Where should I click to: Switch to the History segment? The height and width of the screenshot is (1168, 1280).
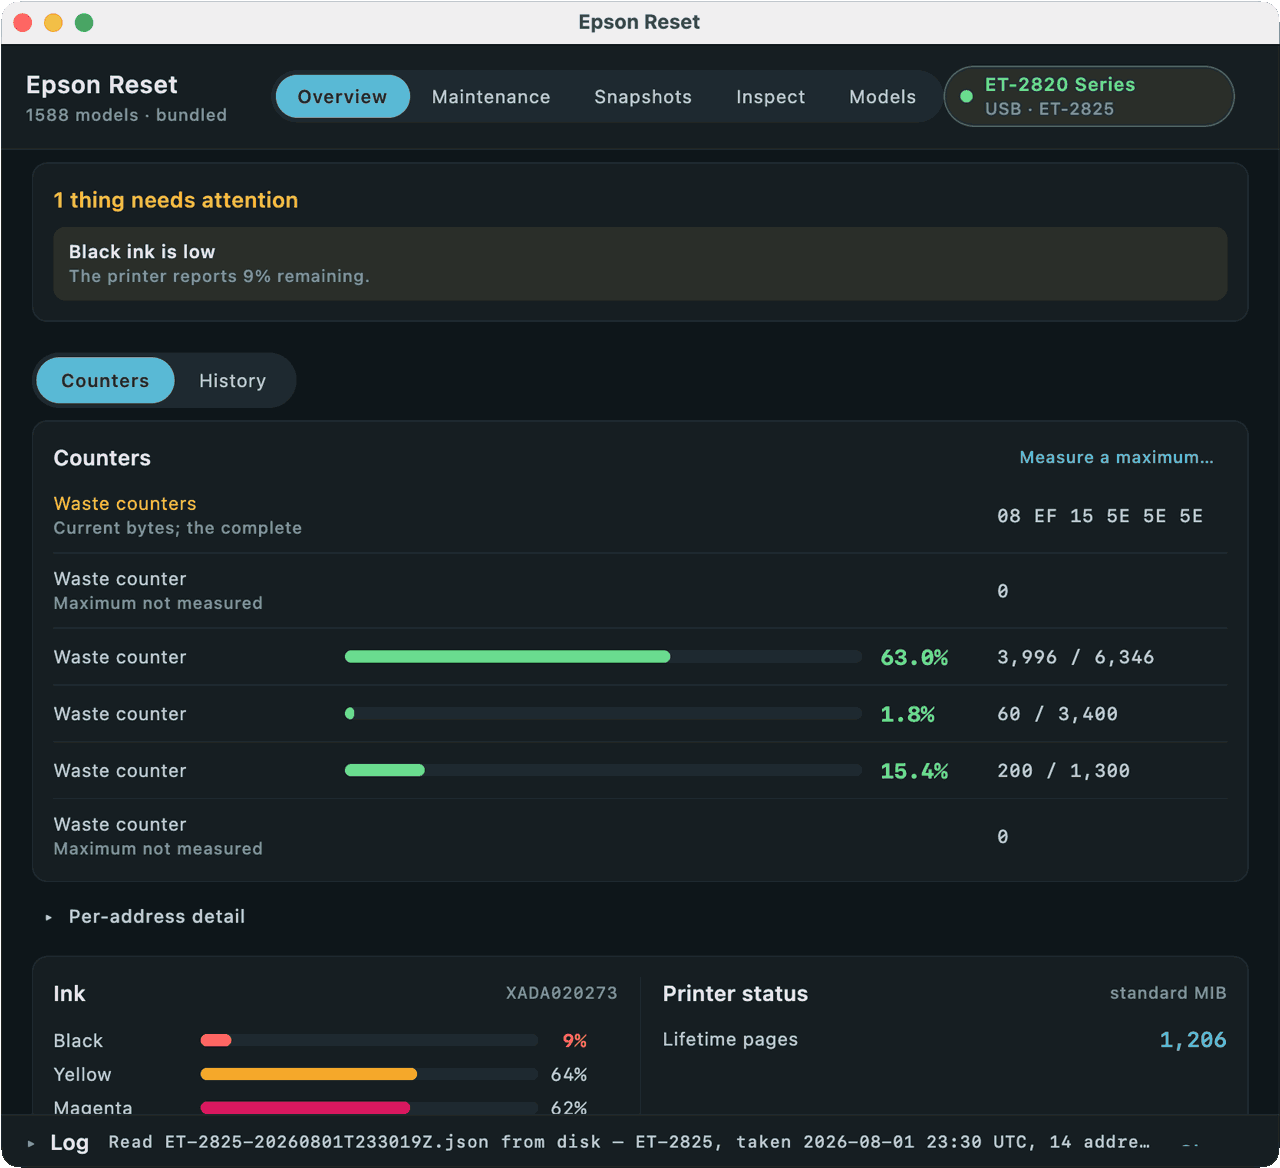click(232, 380)
